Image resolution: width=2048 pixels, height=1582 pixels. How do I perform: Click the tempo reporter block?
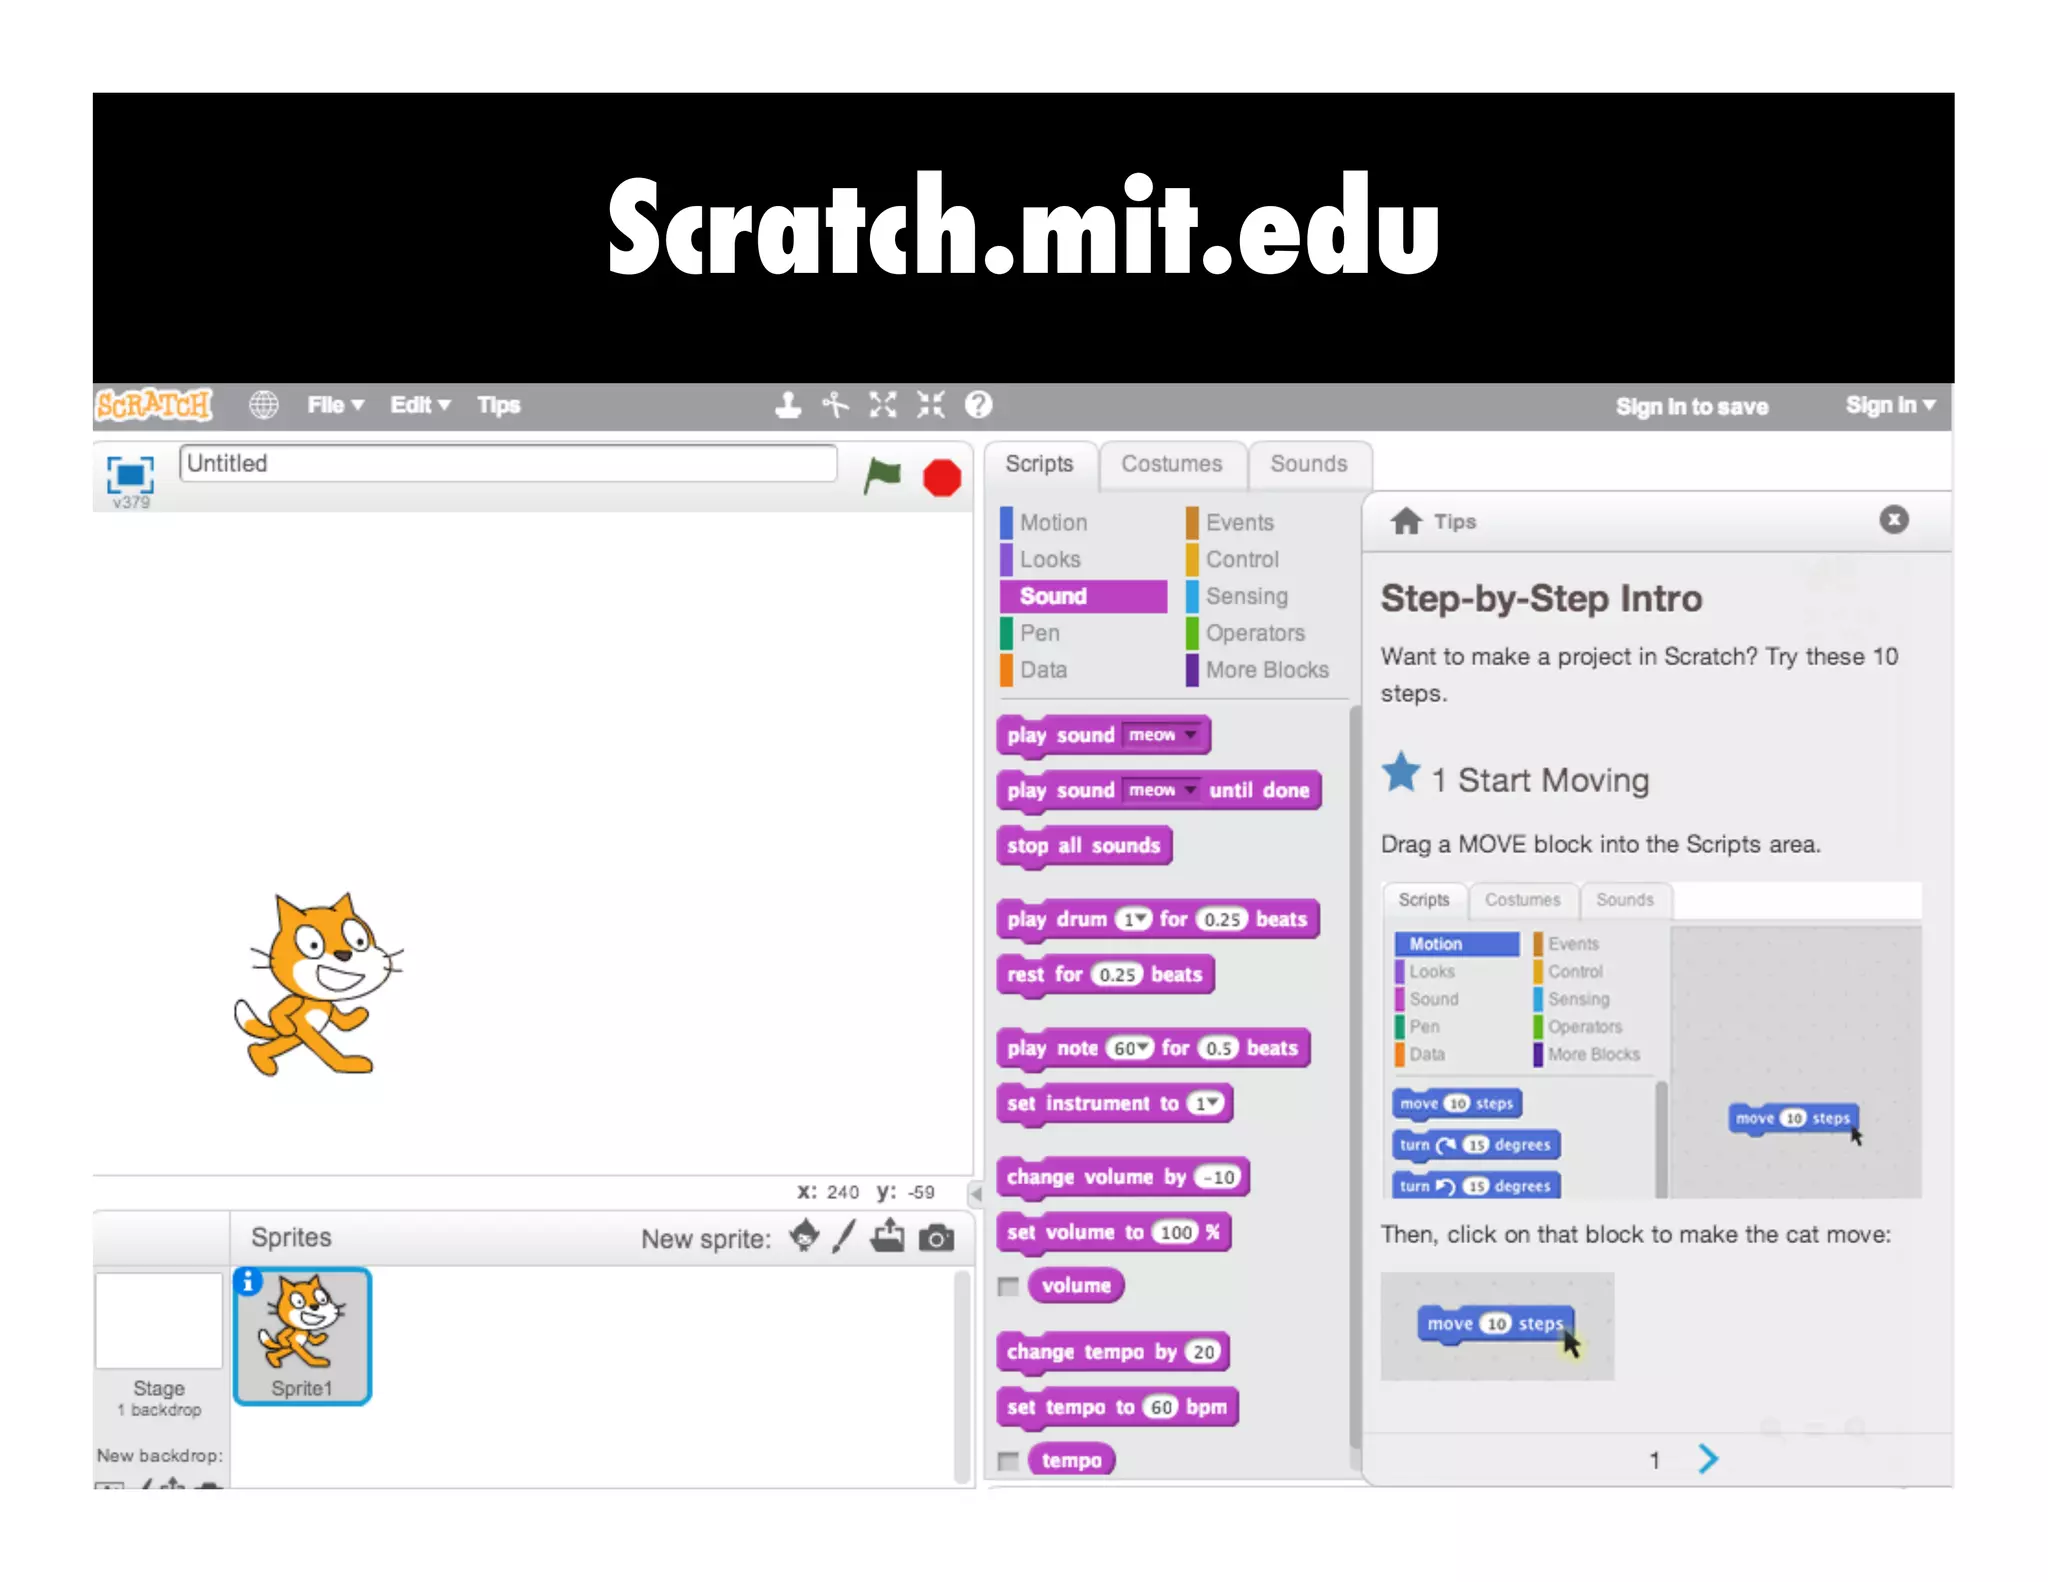click(x=1071, y=1461)
